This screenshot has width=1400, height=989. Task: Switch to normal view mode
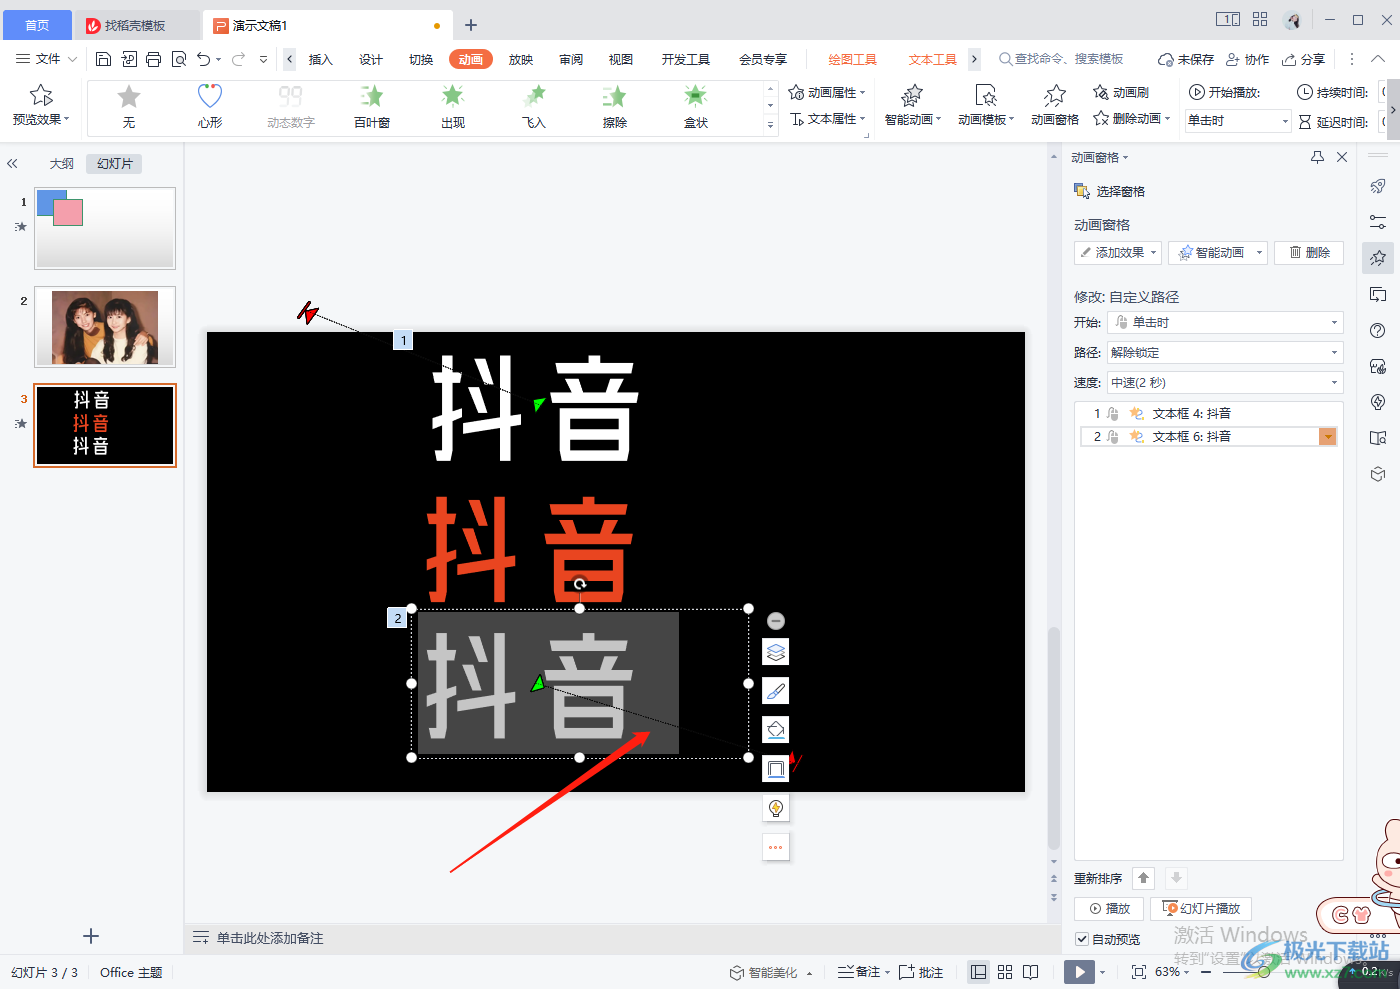click(x=979, y=972)
